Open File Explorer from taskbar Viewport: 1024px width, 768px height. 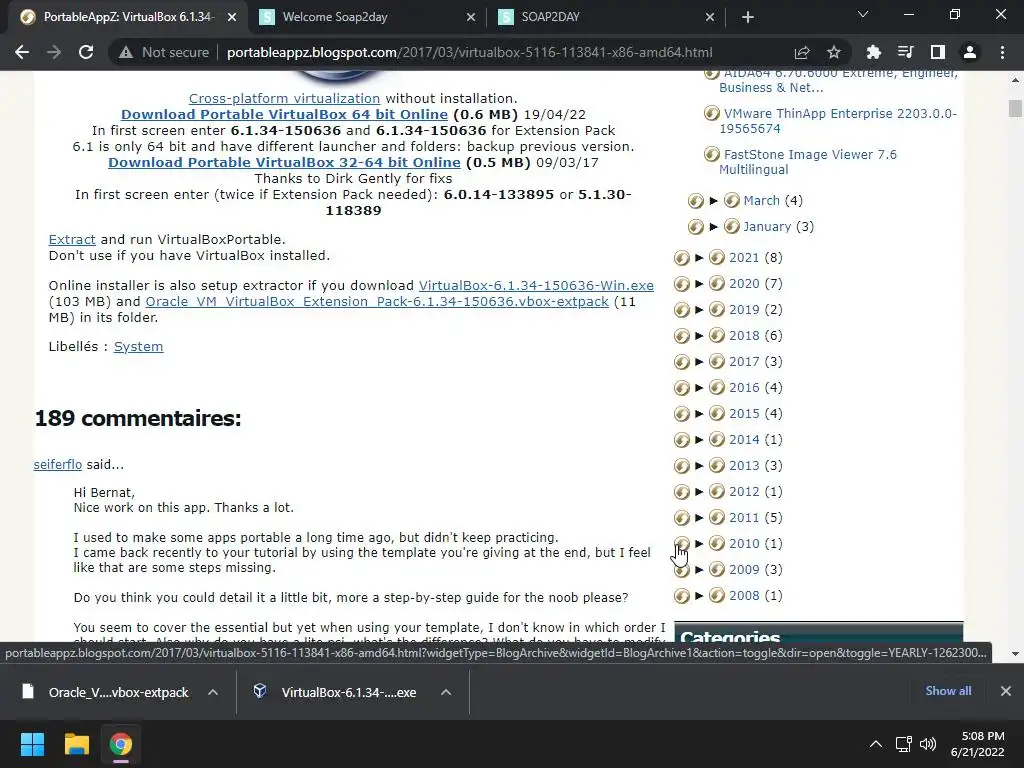pos(76,744)
